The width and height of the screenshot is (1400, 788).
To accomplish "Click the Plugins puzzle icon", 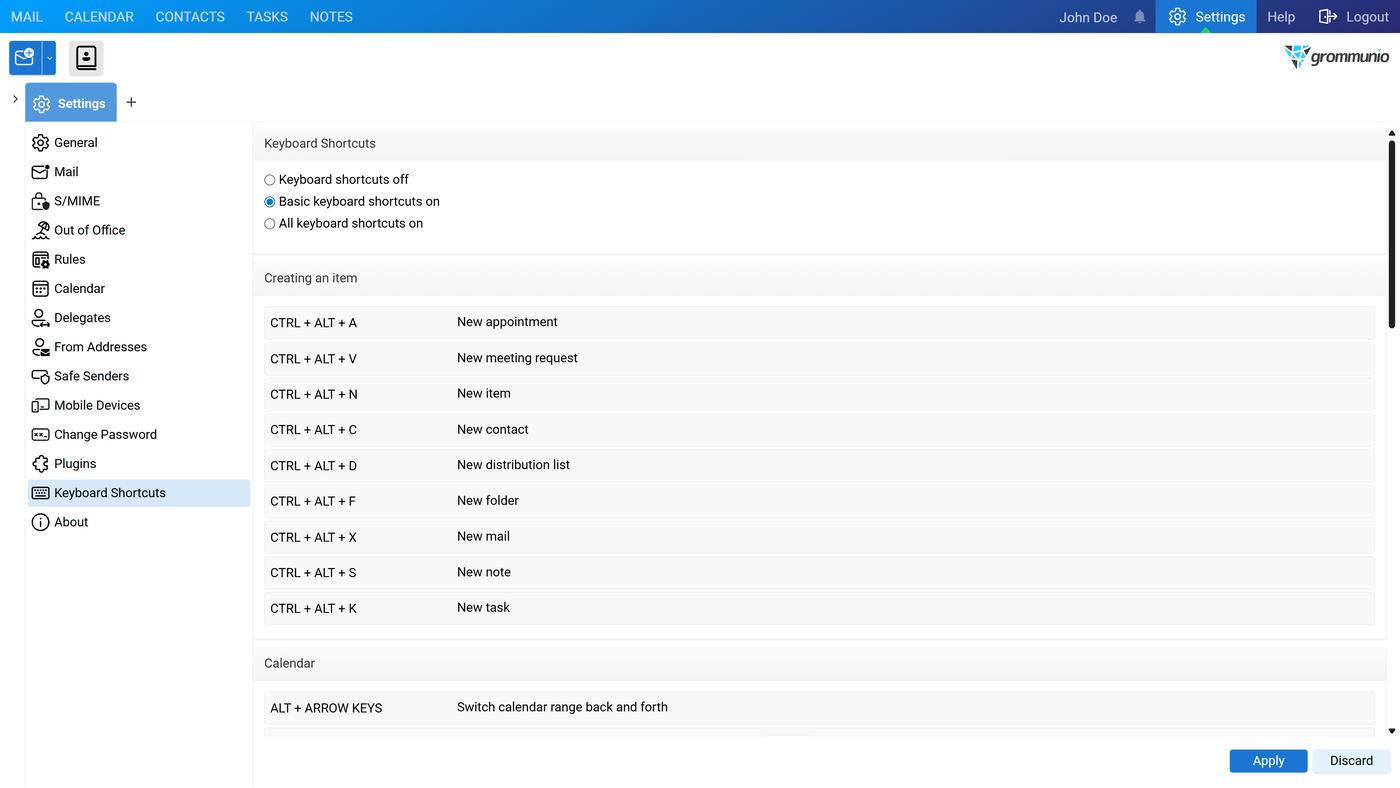I will [41, 464].
